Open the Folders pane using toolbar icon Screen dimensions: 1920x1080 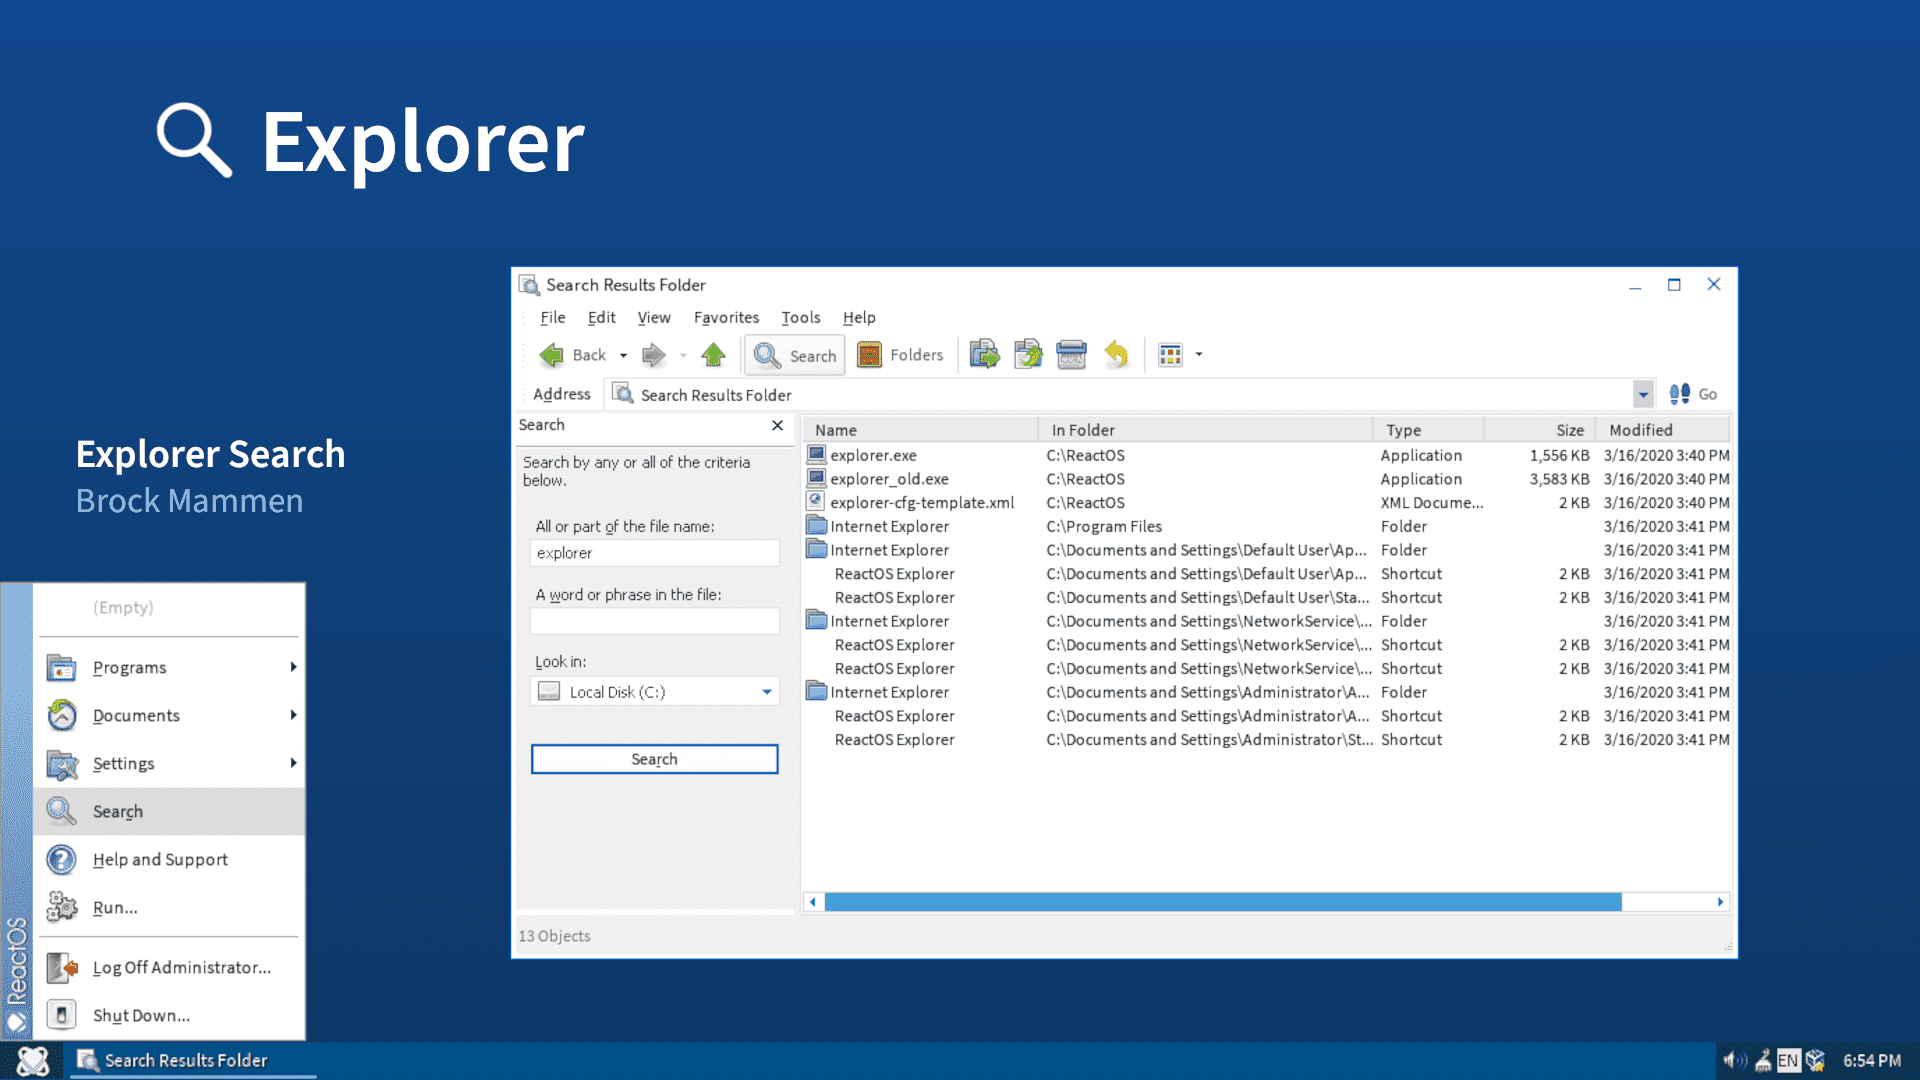coord(900,355)
